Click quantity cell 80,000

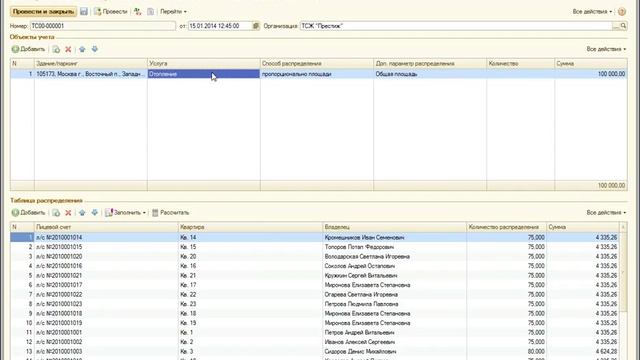click(x=506, y=351)
